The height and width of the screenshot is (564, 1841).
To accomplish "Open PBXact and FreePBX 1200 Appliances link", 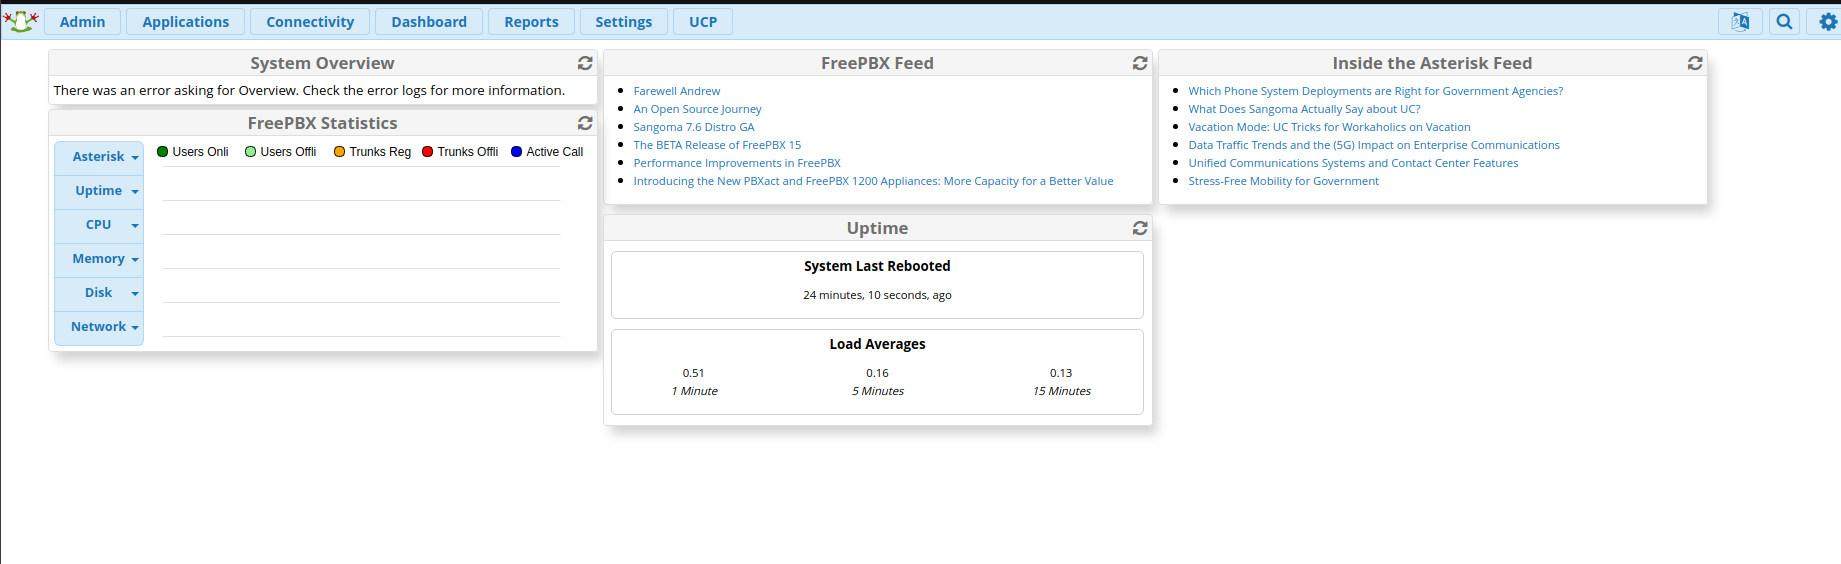I will (873, 181).
